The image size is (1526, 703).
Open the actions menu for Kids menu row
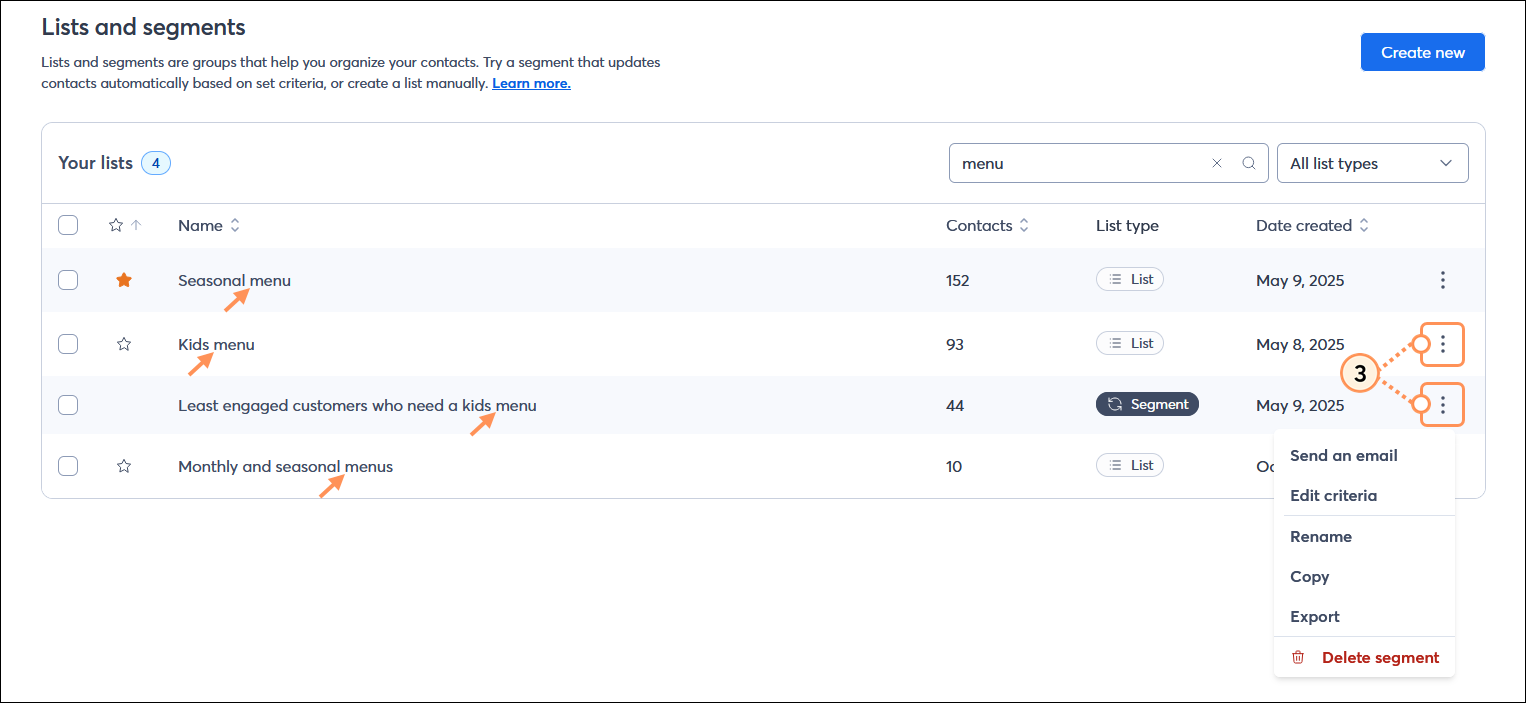[1443, 344]
